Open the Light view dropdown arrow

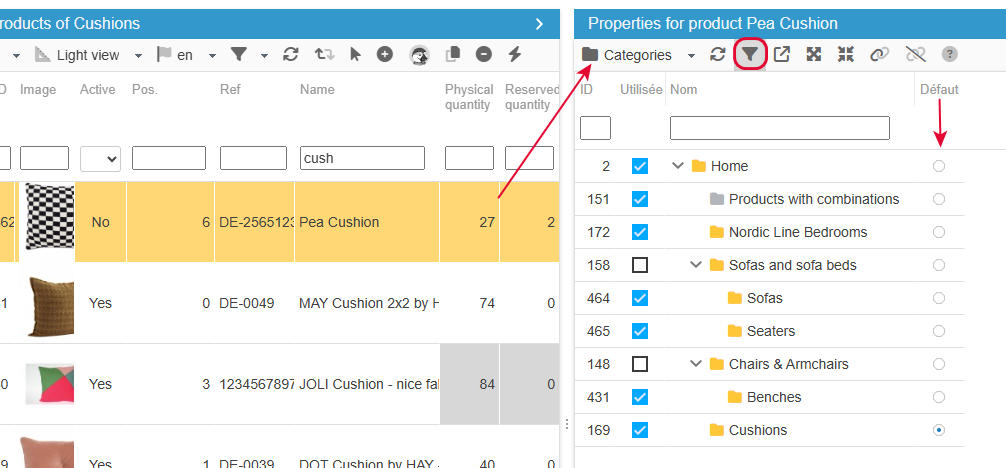pyautogui.click(x=138, y=56)
